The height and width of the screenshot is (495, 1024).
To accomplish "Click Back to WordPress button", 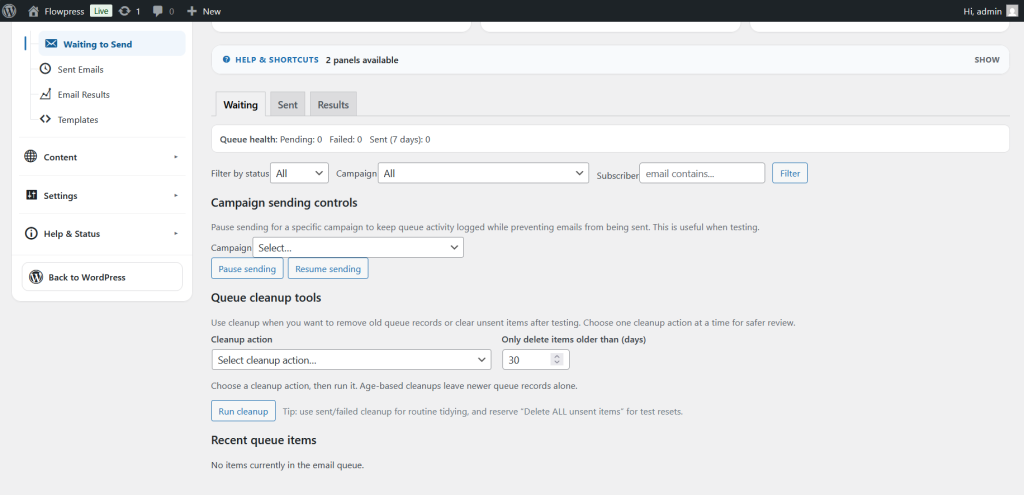I will point(103,277).
